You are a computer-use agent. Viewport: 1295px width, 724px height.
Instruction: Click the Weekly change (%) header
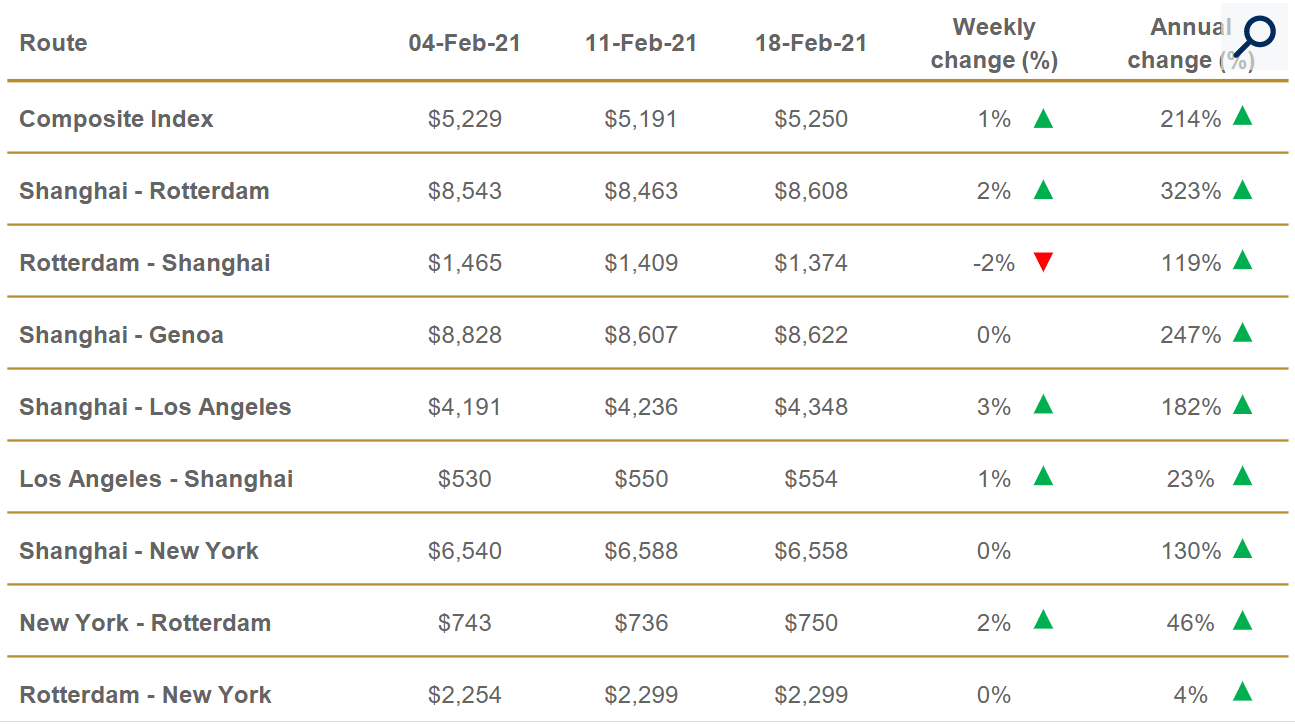pyautogui.click(x=994, y=43)
